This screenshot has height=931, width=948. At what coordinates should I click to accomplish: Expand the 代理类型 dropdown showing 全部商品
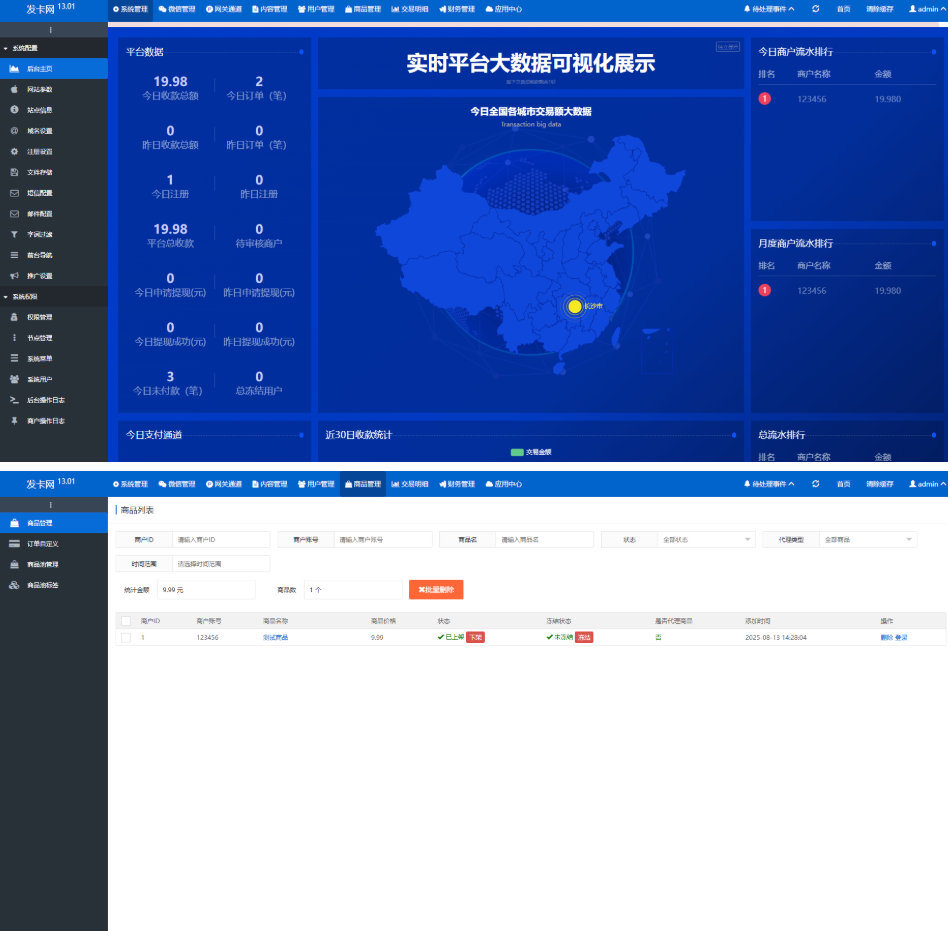pyautogui.click(x=867, y=540)
